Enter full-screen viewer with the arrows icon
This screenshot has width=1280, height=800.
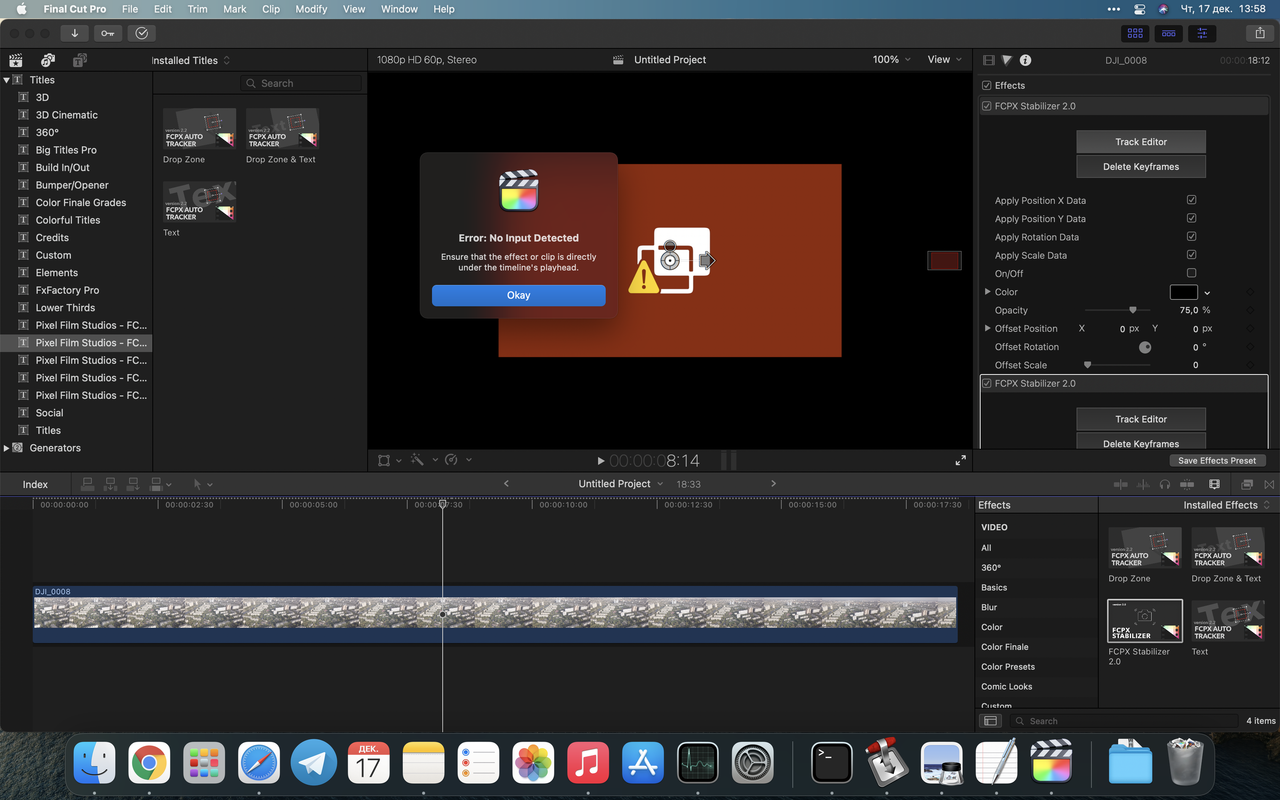[960, 460]
